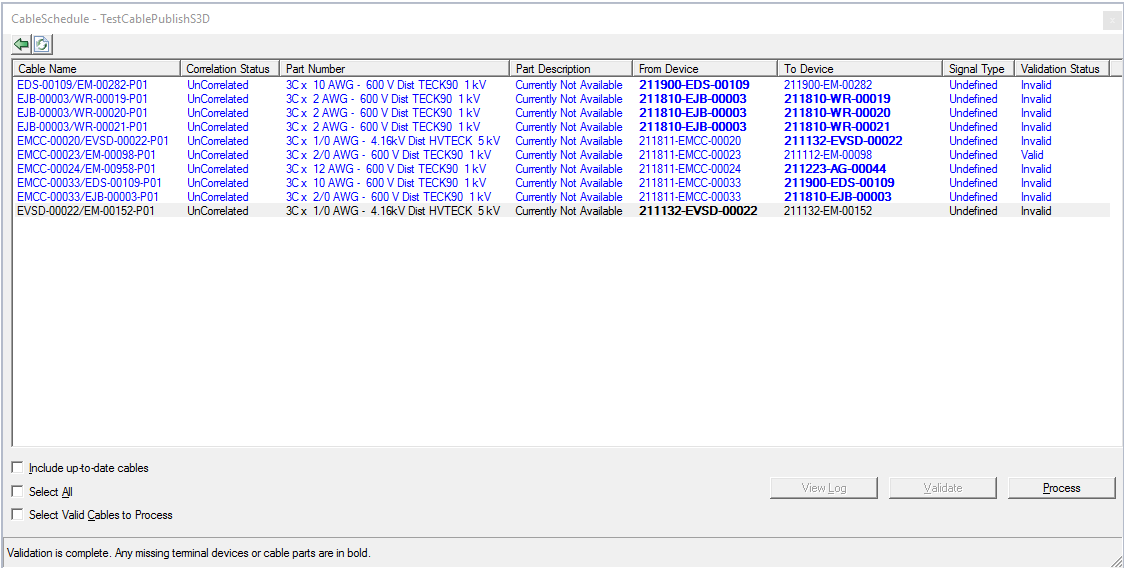Check the Select All checkbox
The width and height of the screenshot is (1126, 569).
click(17, 492)
